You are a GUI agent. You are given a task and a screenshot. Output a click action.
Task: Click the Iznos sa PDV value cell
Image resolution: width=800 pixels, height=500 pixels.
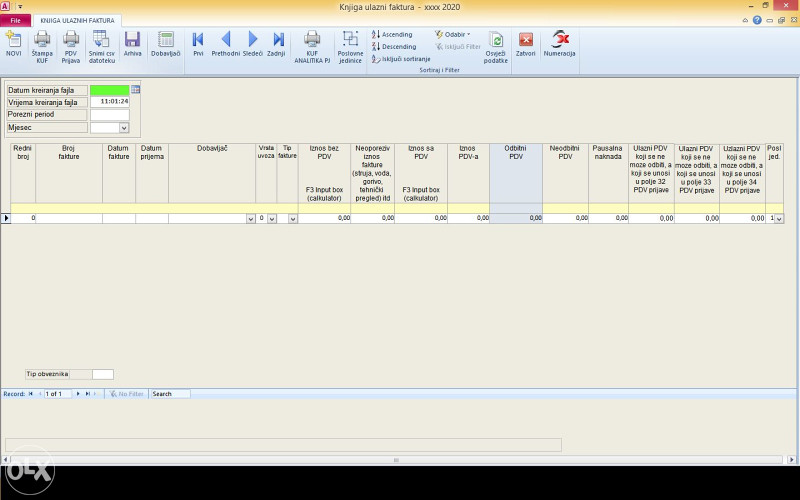pyautogui.click(x=421, y=218)
